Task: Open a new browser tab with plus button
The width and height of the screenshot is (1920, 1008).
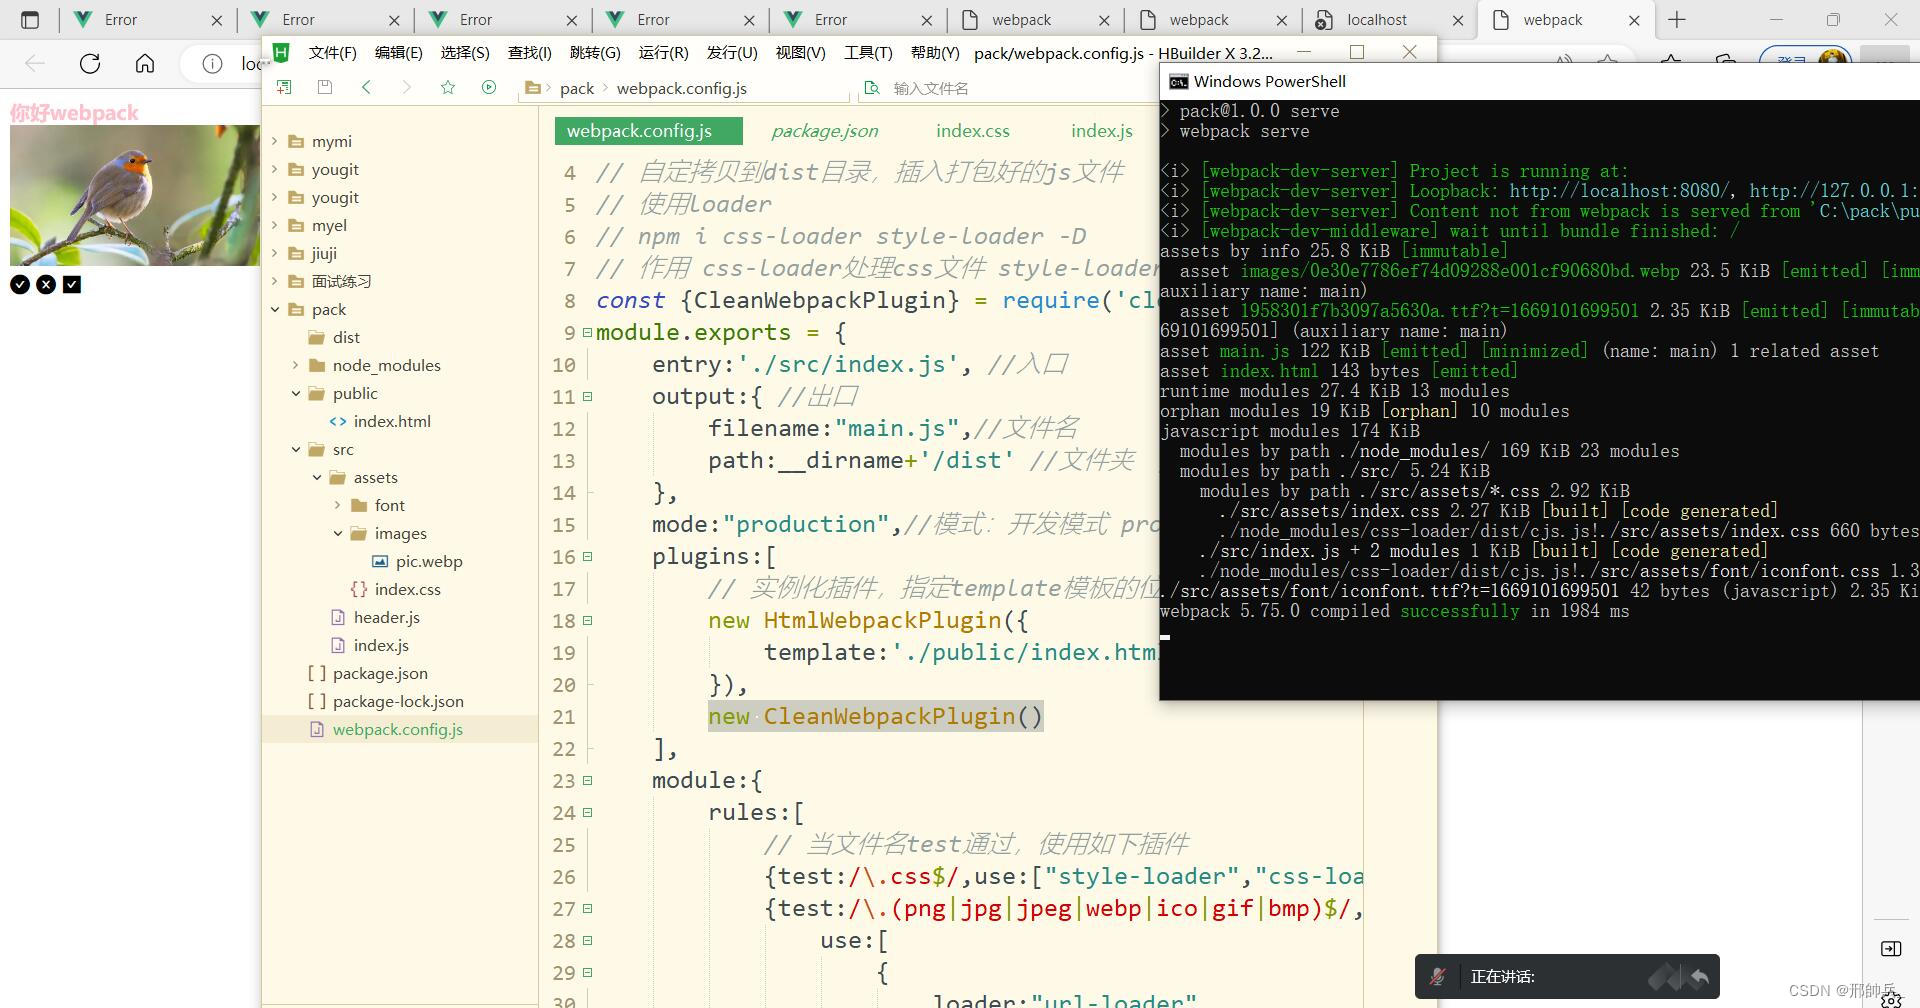Action: coord(1677,20)
